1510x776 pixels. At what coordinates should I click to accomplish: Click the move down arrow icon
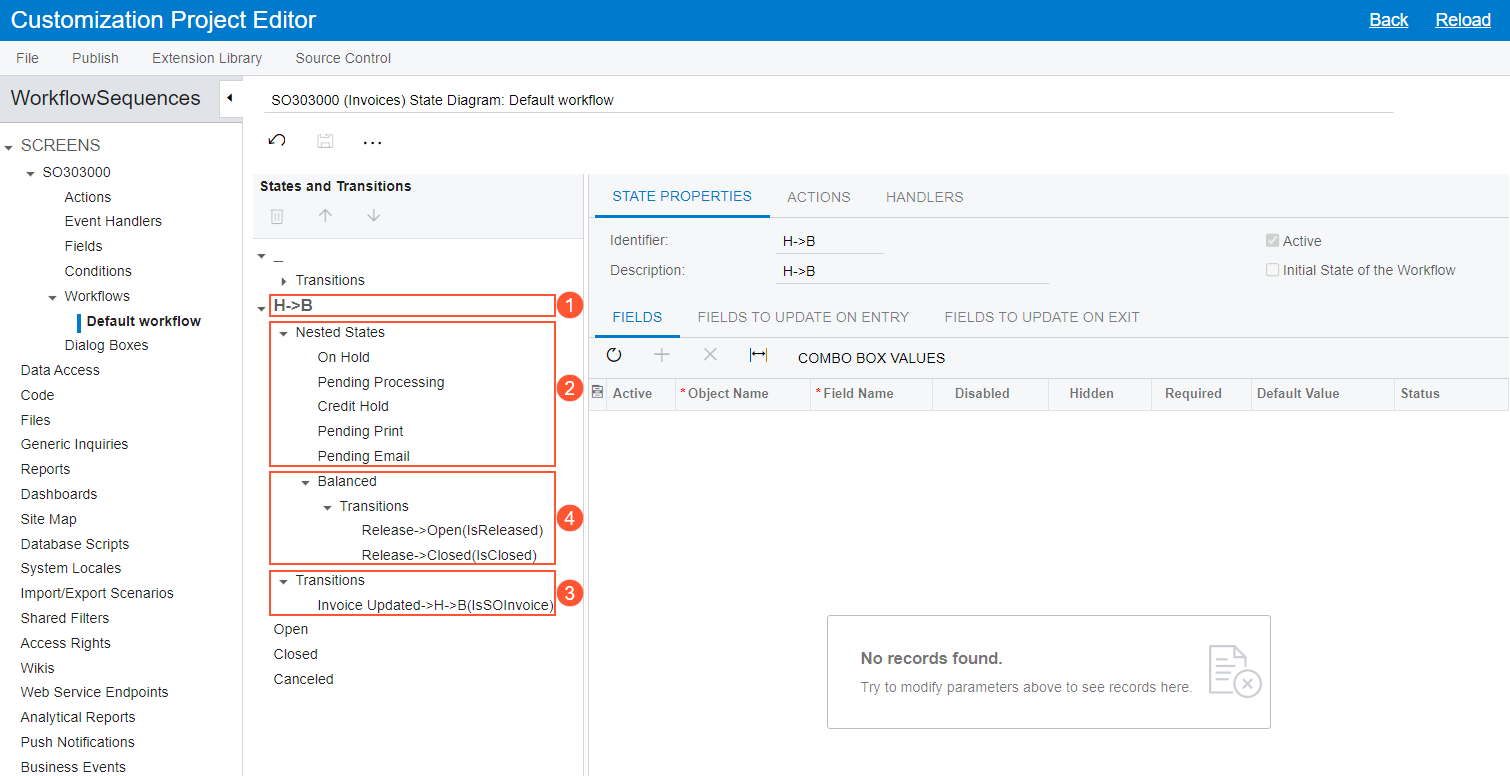click(x=373, y=216)
